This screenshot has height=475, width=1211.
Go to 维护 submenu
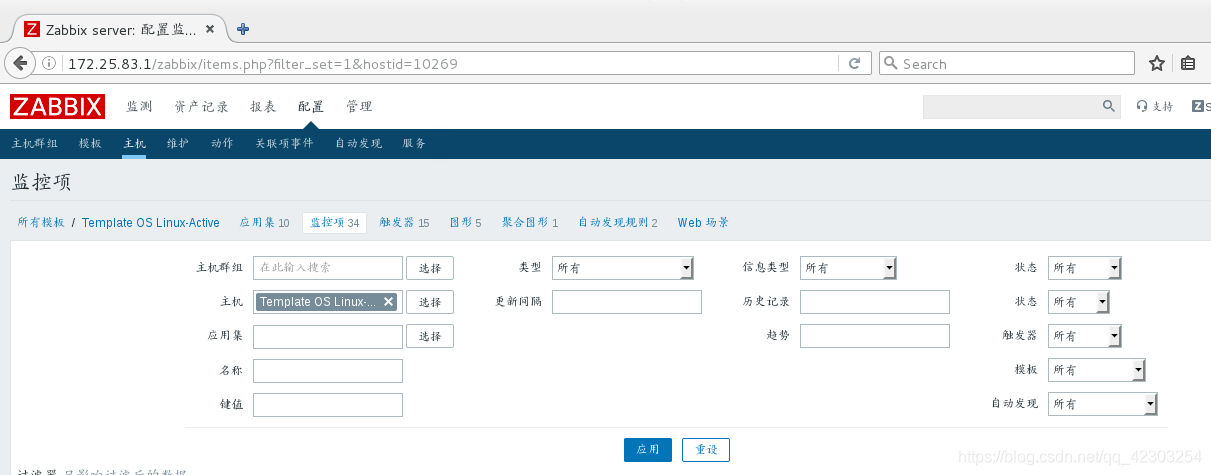coord(178,143)
